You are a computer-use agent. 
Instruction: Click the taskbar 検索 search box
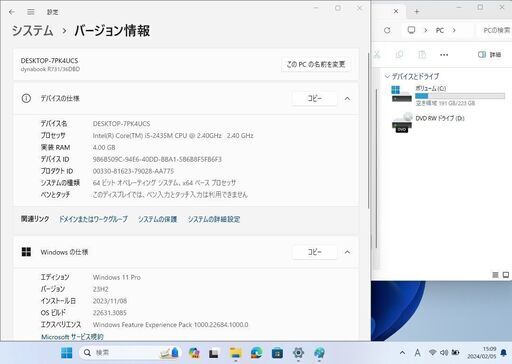click(131, 353)
